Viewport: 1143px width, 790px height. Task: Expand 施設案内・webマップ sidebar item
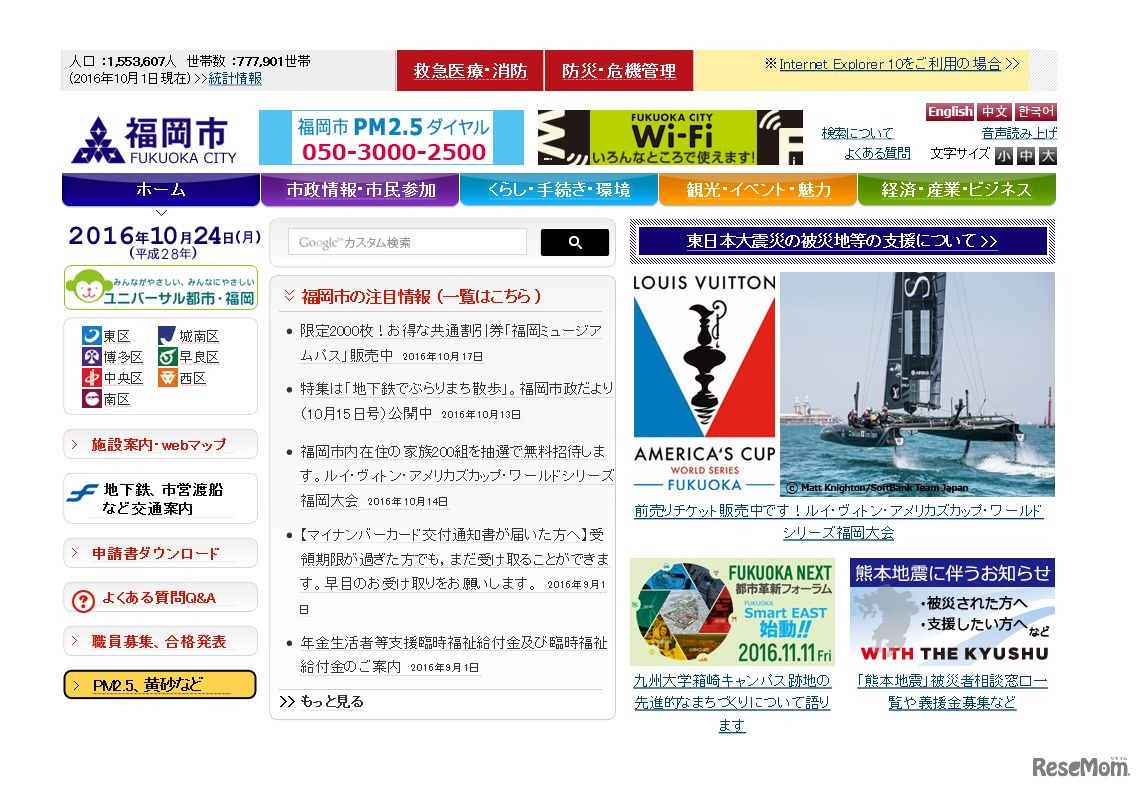coord(160,444)
